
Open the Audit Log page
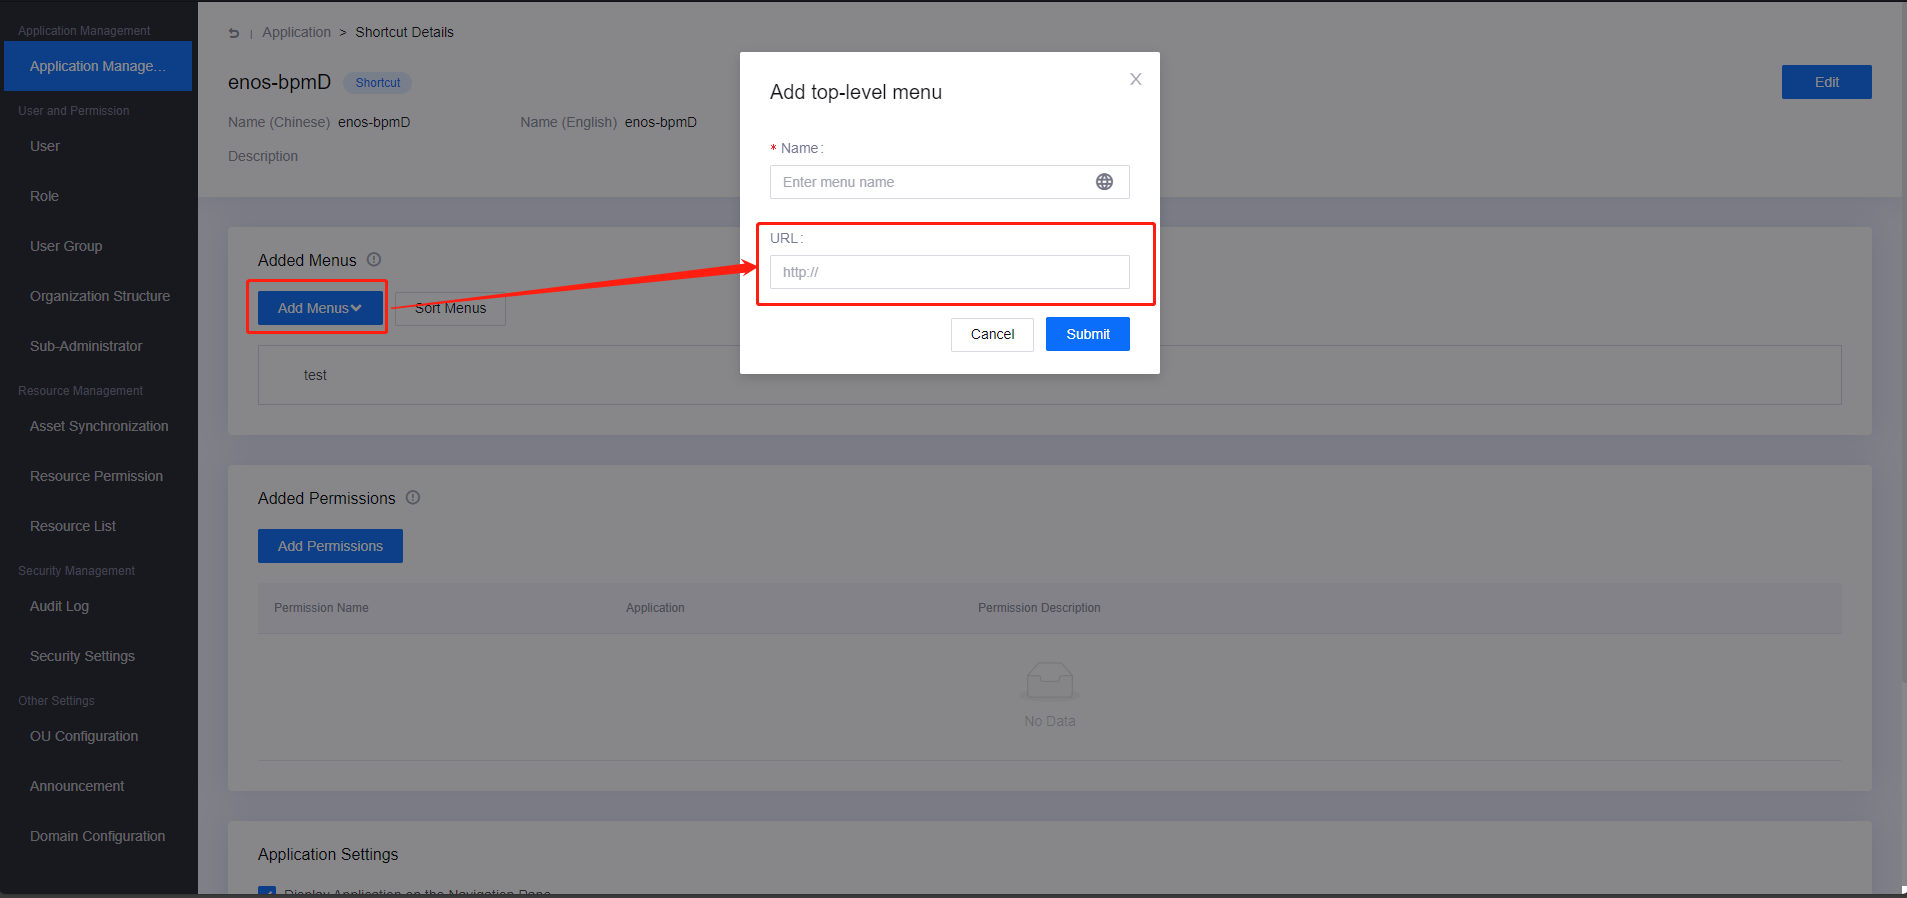tap(59, 606)
